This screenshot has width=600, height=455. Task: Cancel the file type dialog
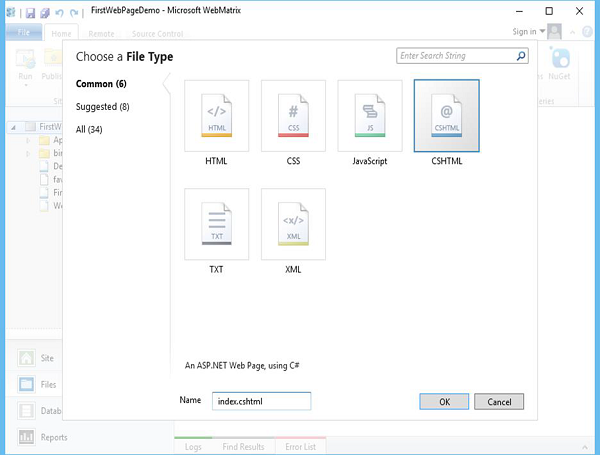pos(499,401)
